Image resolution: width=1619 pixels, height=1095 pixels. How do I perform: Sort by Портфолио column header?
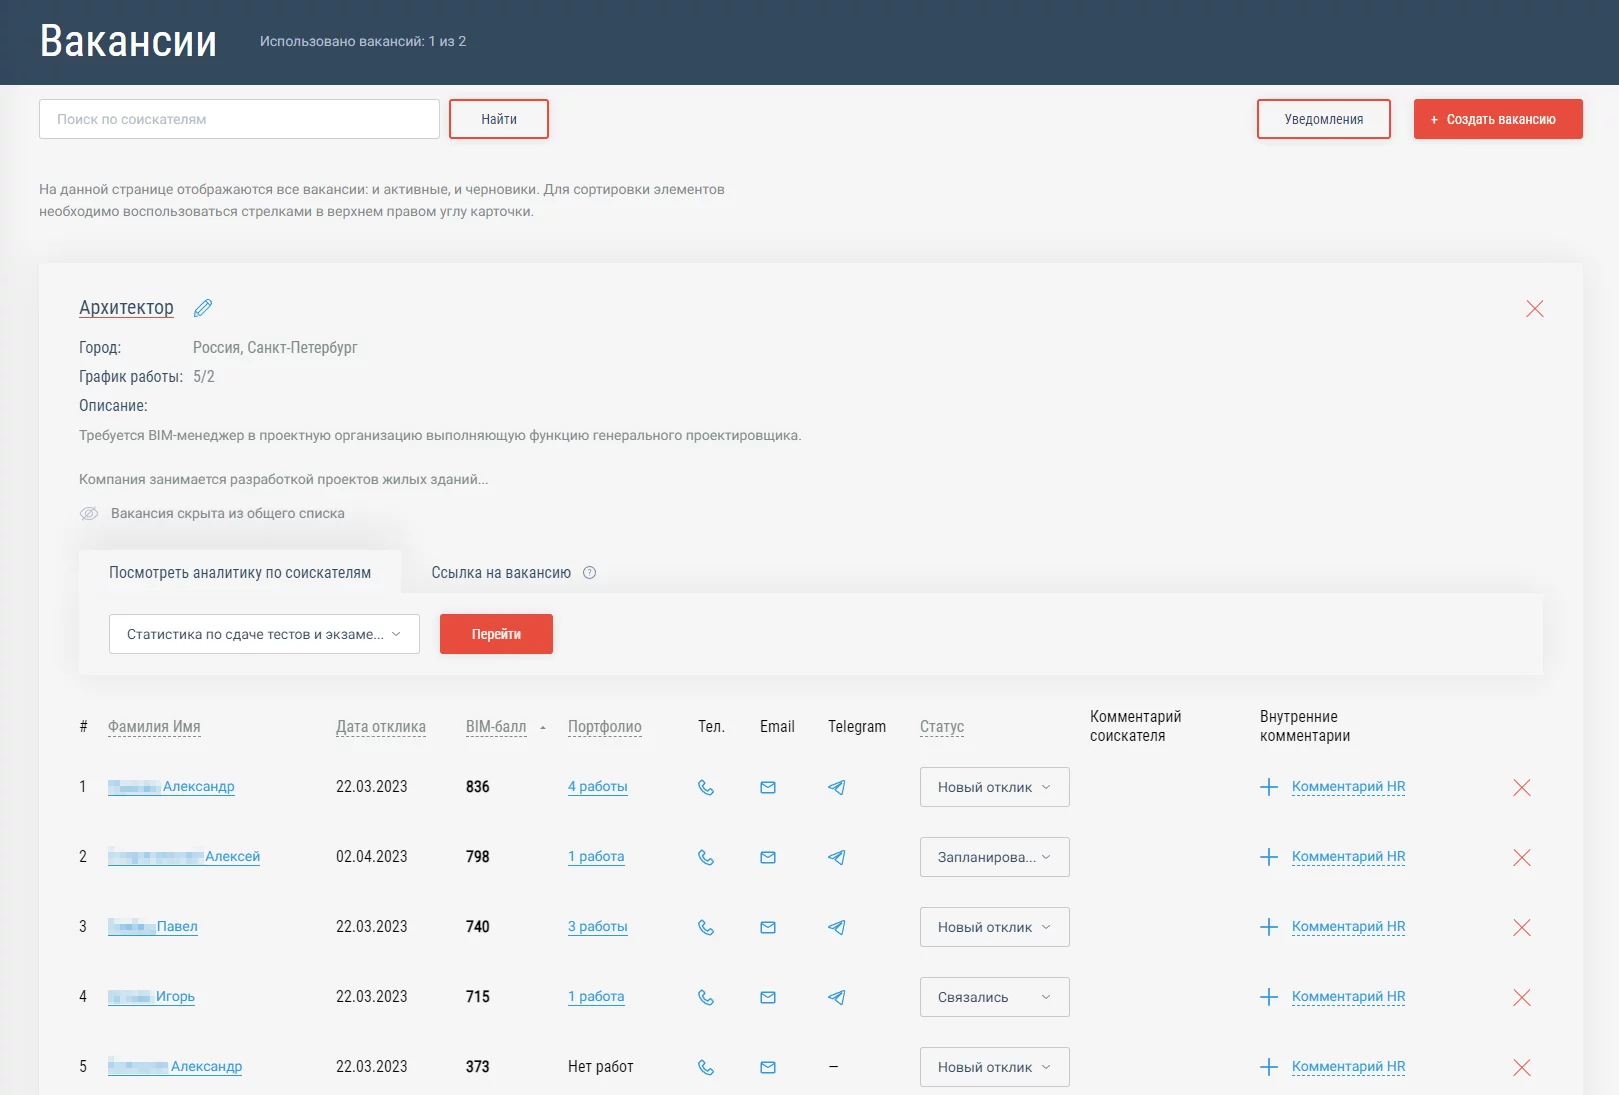click(605, 727)
